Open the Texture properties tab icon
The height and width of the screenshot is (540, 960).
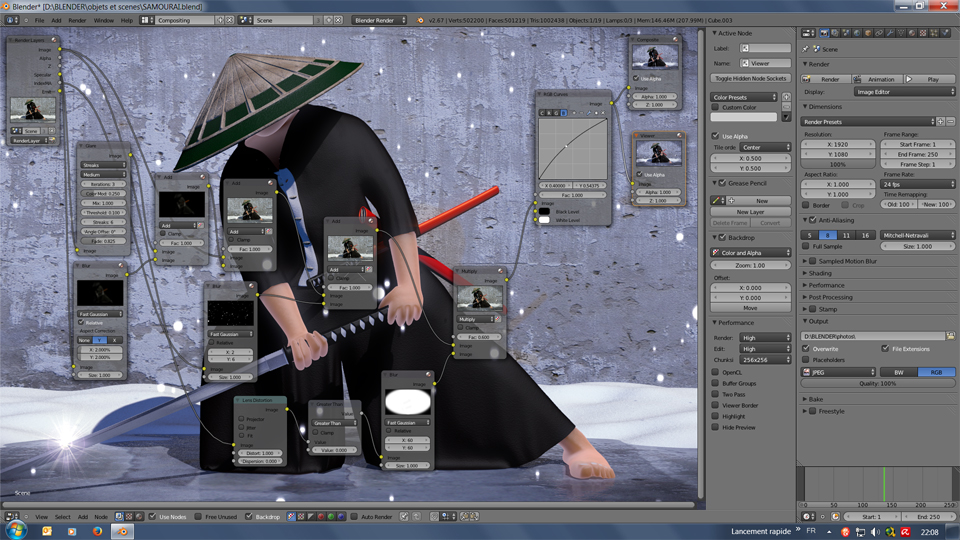pos(923,32)
